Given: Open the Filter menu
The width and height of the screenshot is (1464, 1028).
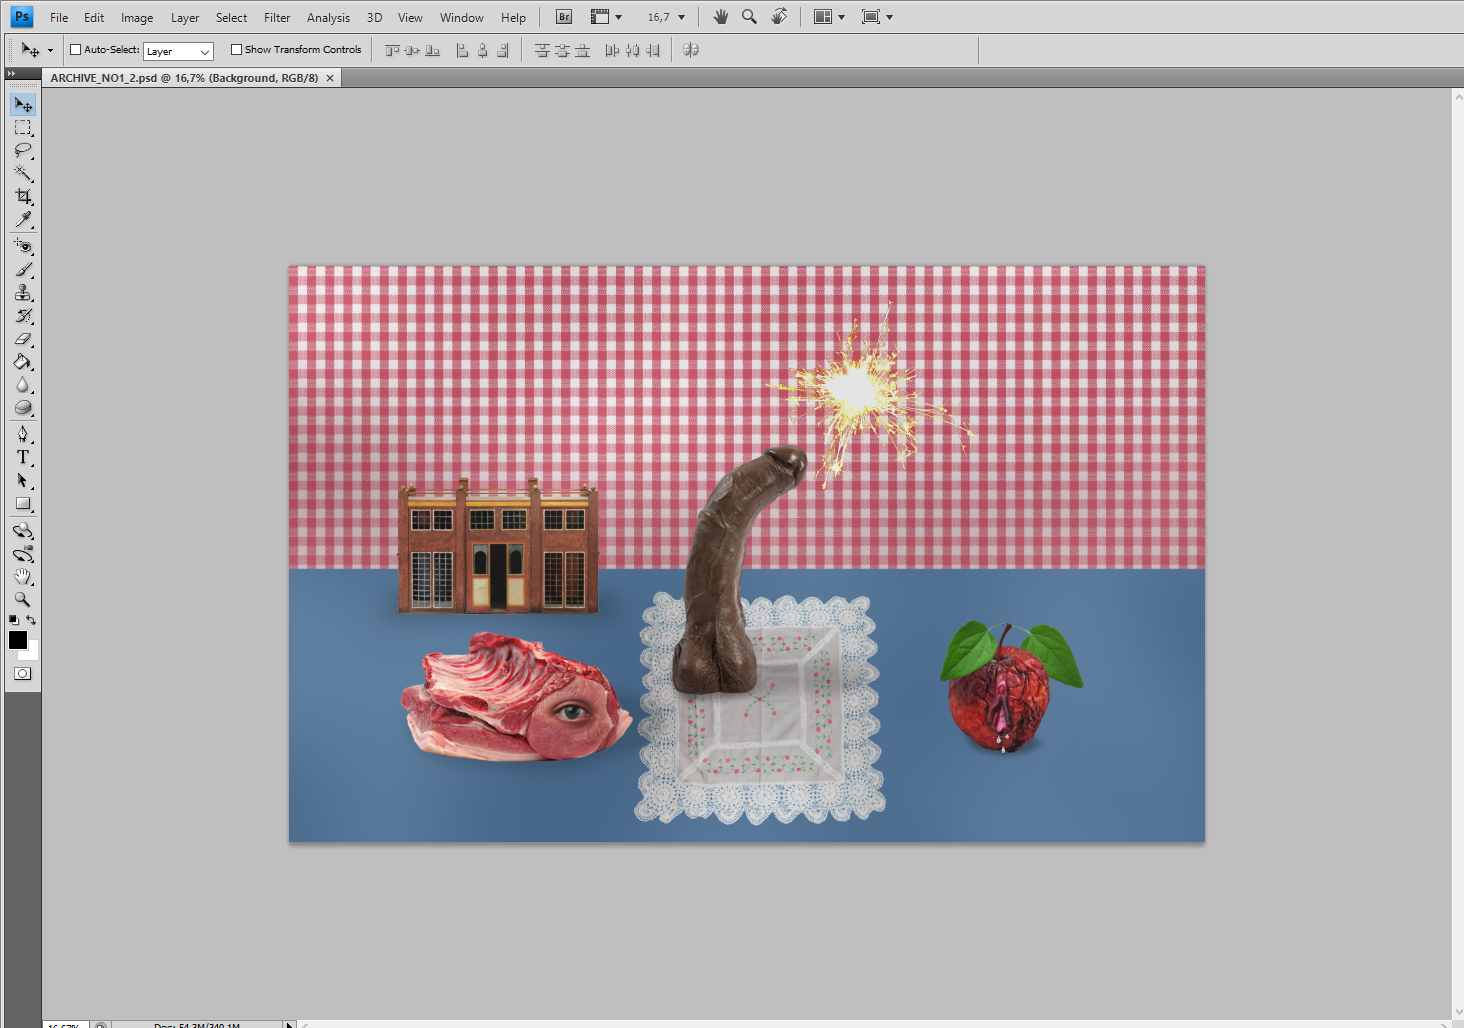Looking at the screenshot, I should [x=277, y=18].
